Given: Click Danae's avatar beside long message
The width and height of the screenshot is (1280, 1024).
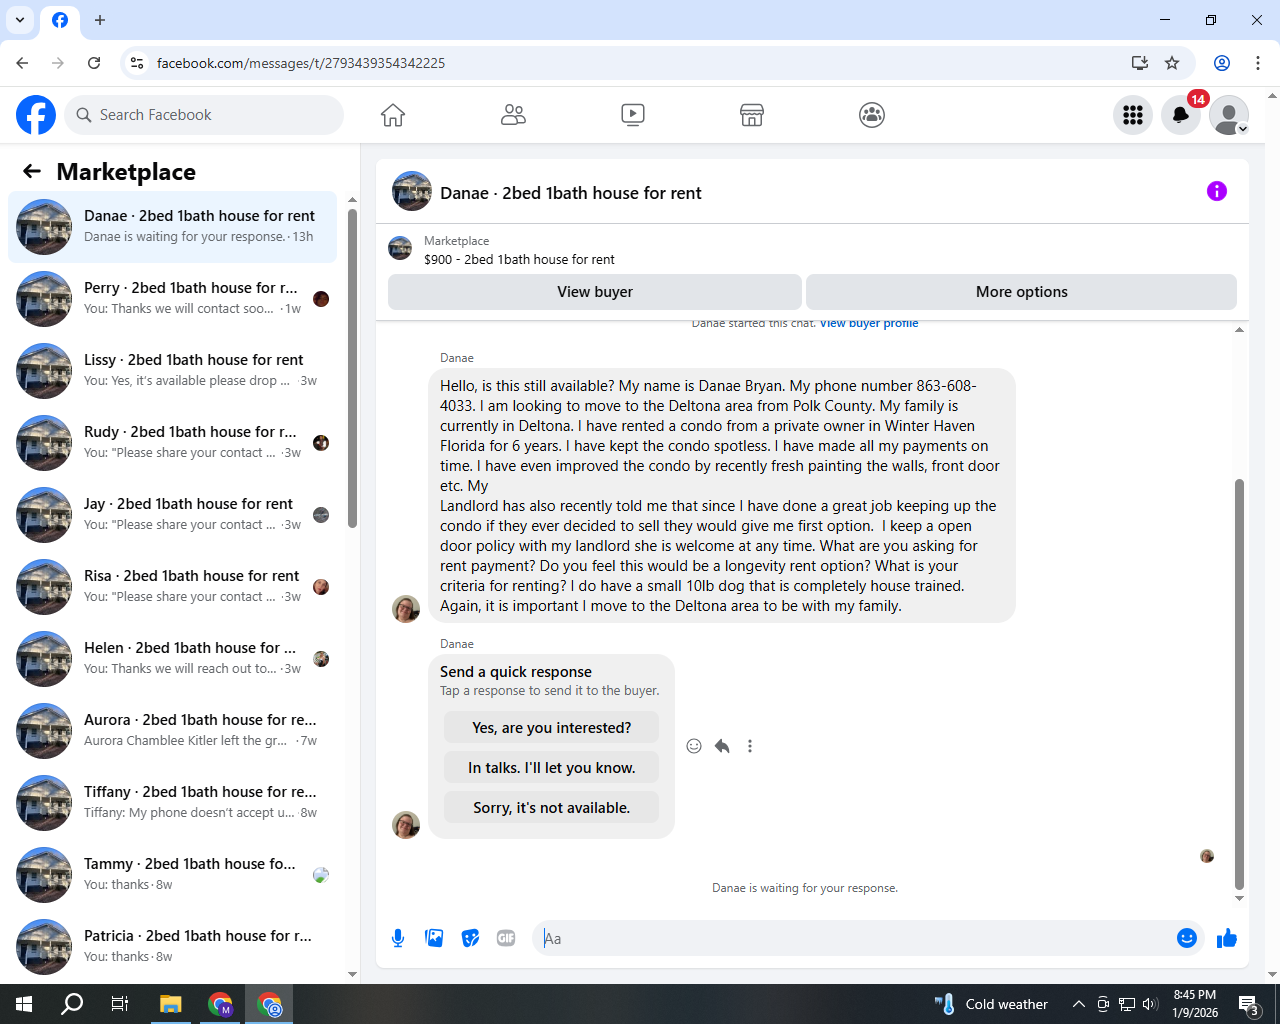Looking at the screenshot, I should (x=406, y=608).
